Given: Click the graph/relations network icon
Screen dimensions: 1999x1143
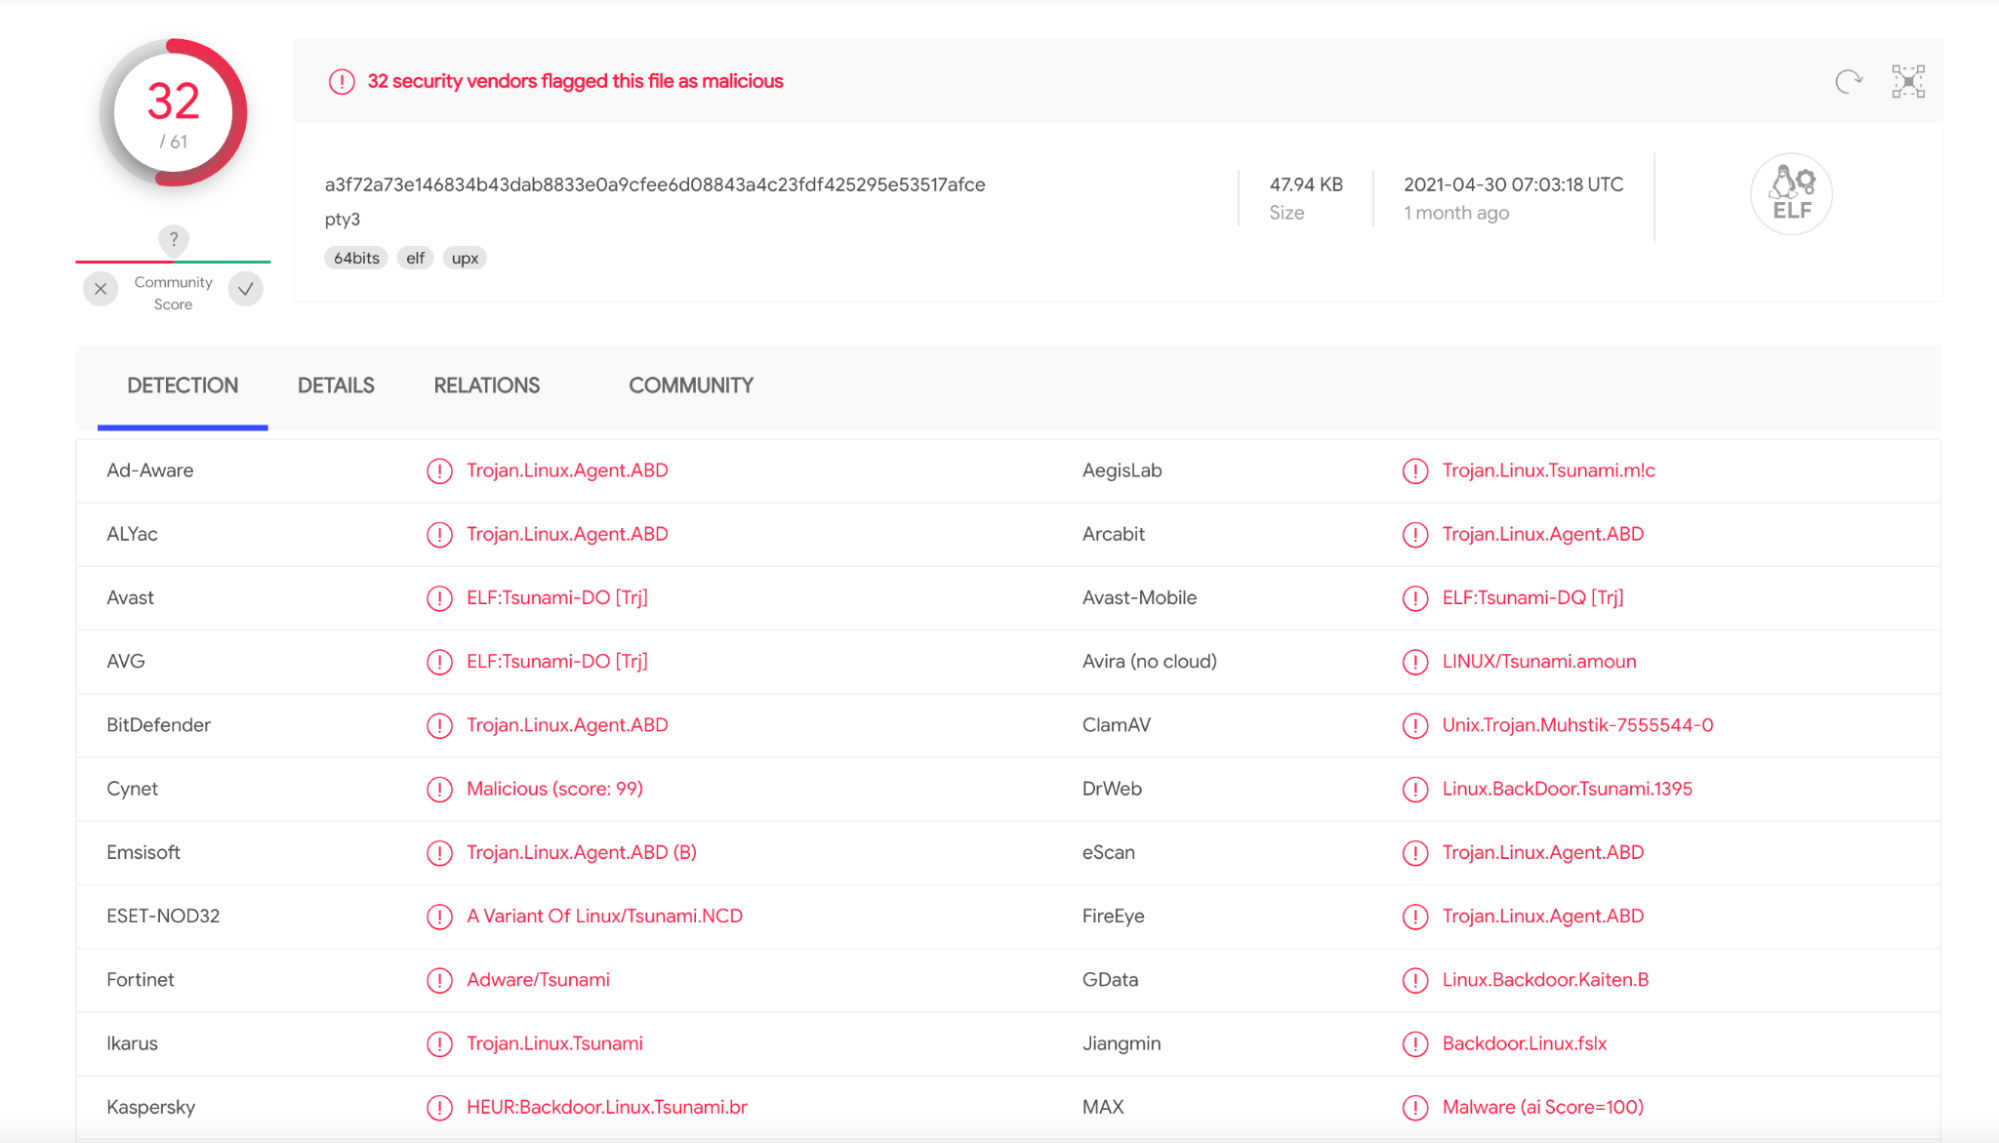Looking at the screenshot, I should [1908, 80].
